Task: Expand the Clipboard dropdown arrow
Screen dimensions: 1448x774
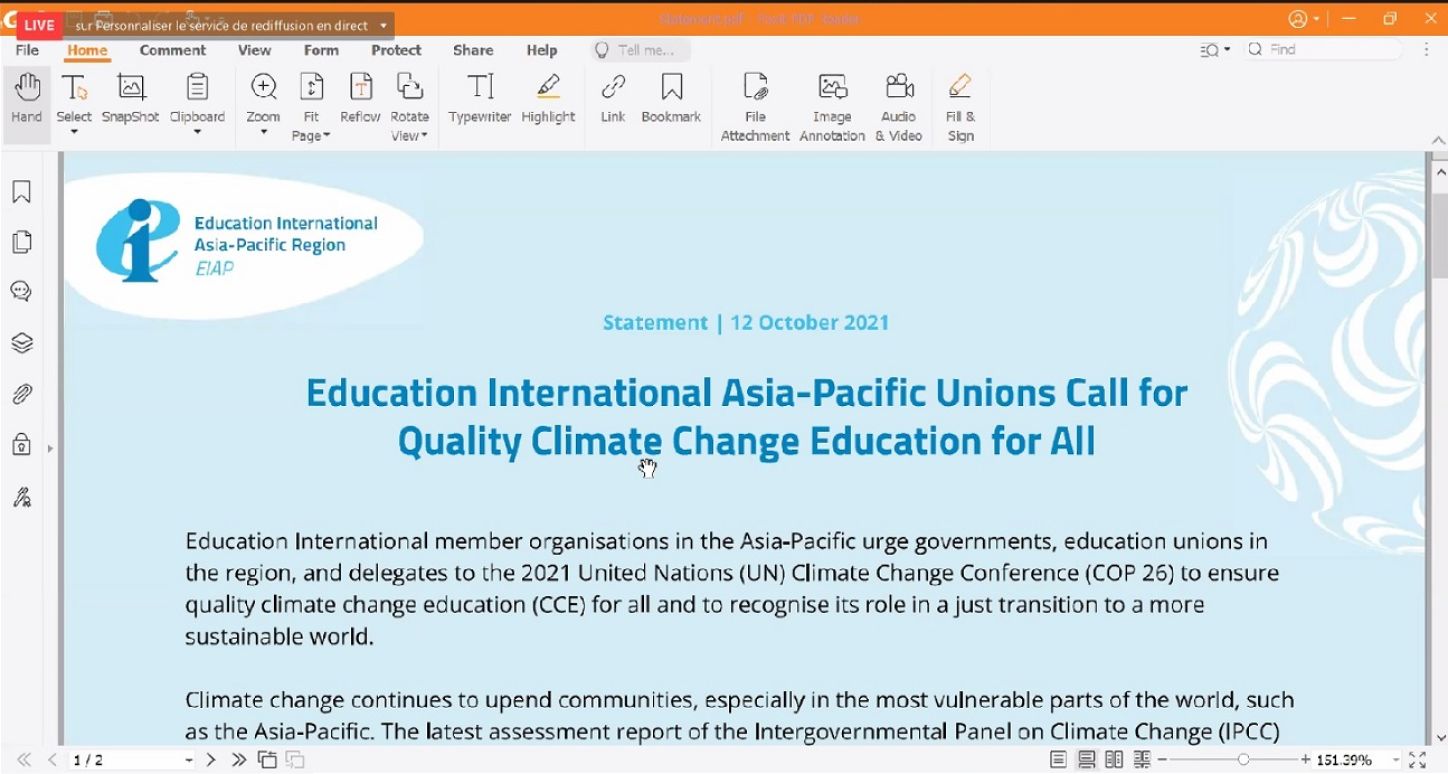Action: tap(197, 133)
